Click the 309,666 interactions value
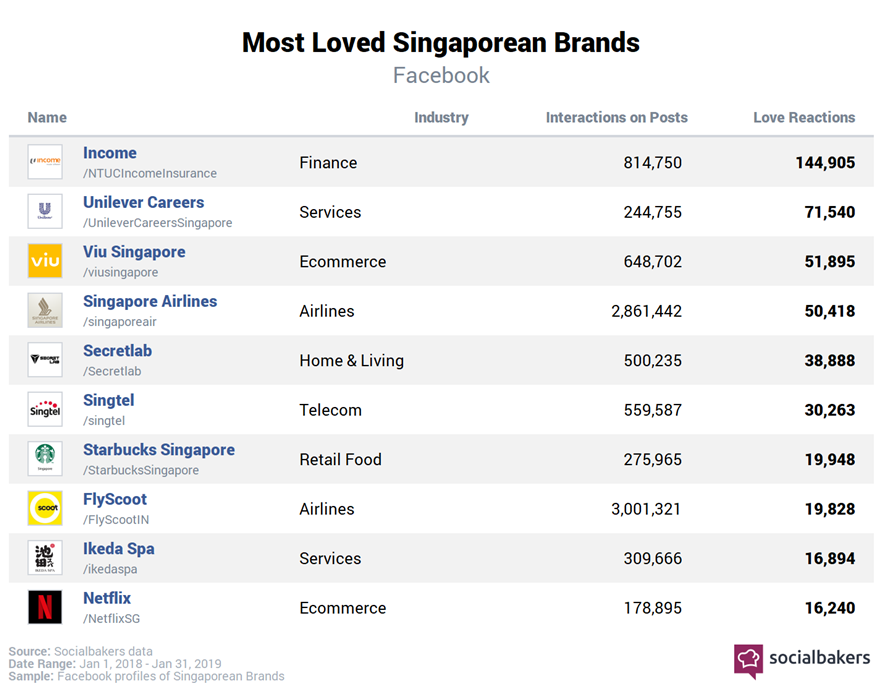Image resolution: width=881 pixels, height=687 pixels. pos(653,558)
